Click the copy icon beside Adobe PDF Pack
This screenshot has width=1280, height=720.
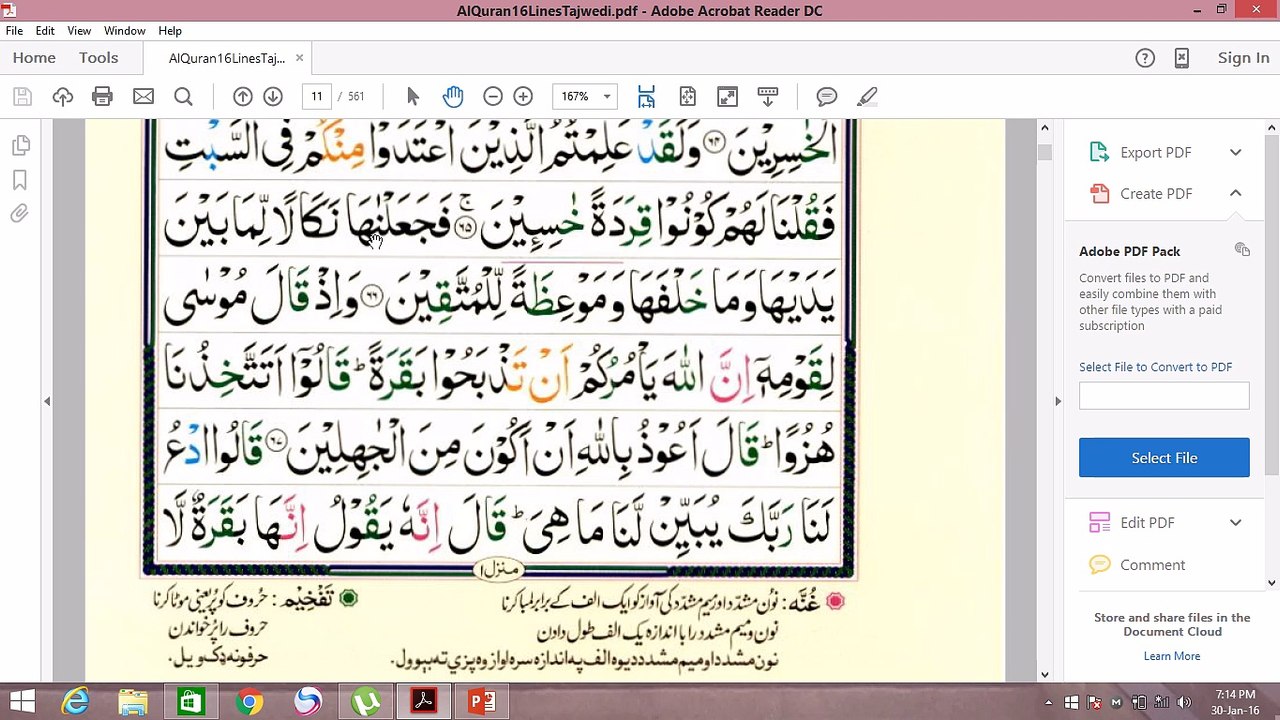[1242, 250]
